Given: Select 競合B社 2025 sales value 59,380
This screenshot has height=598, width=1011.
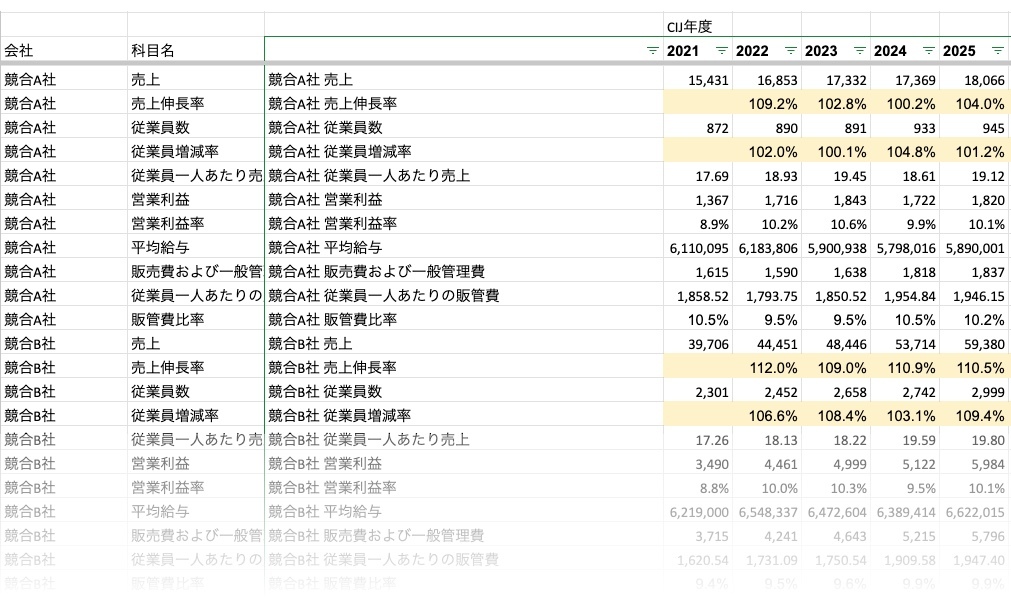Looking at the screenshot, I should pyautogui.click(x=974, y=343).
